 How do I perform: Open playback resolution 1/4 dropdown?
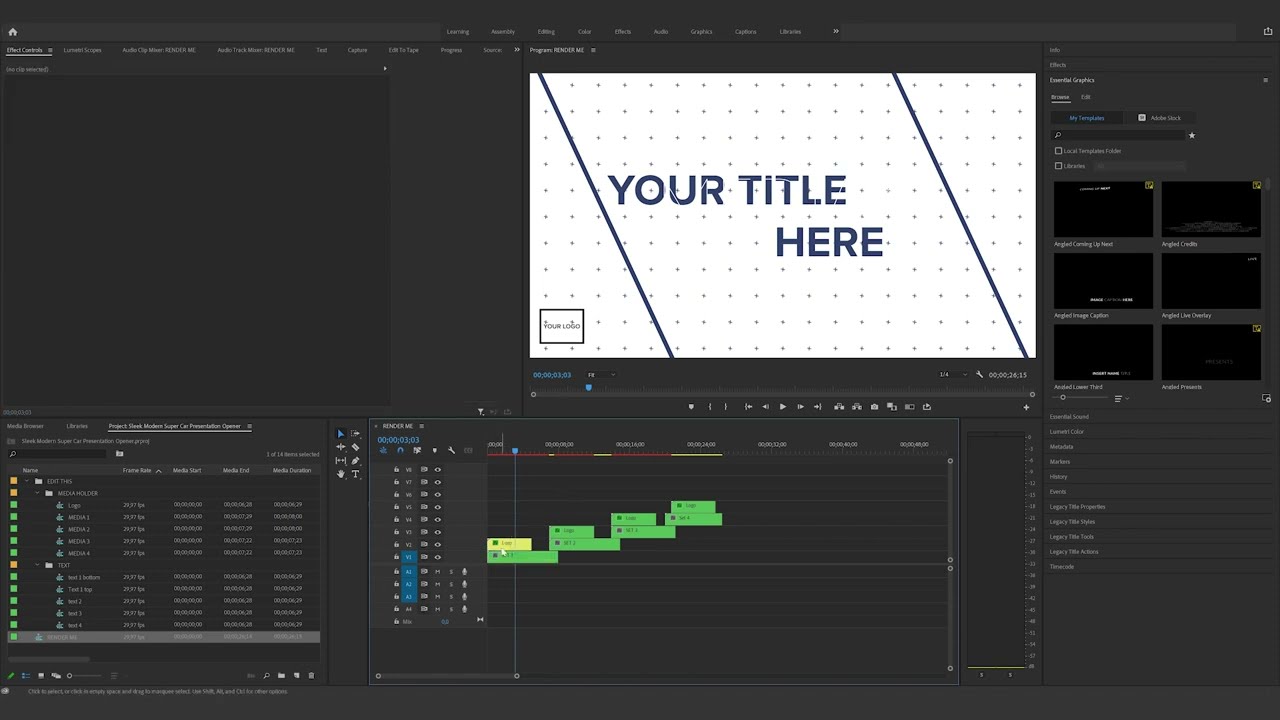953,375
